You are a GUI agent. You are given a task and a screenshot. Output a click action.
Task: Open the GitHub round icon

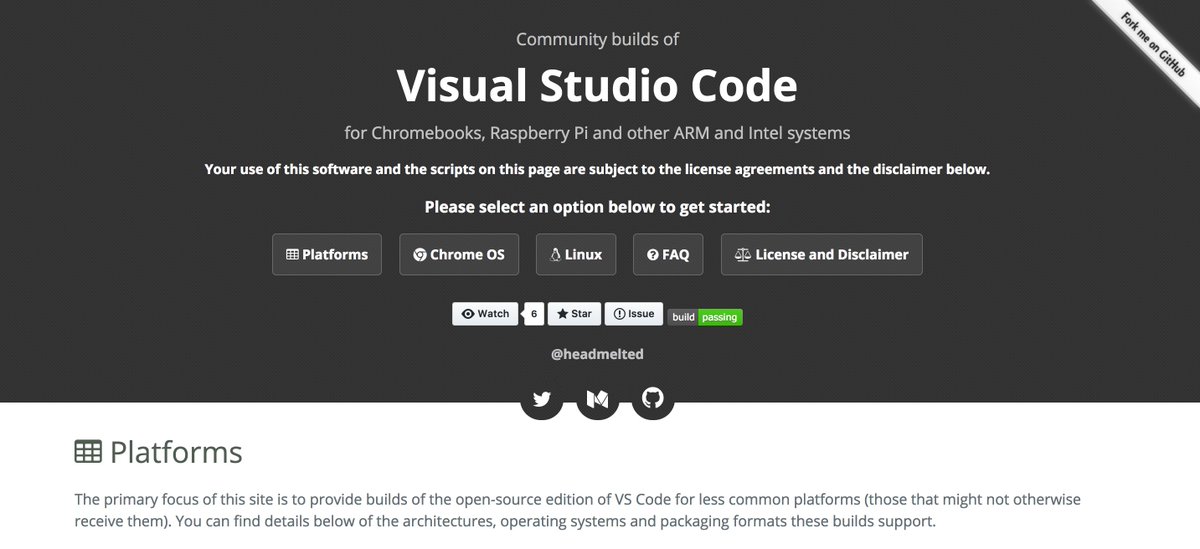coord(653,399)
